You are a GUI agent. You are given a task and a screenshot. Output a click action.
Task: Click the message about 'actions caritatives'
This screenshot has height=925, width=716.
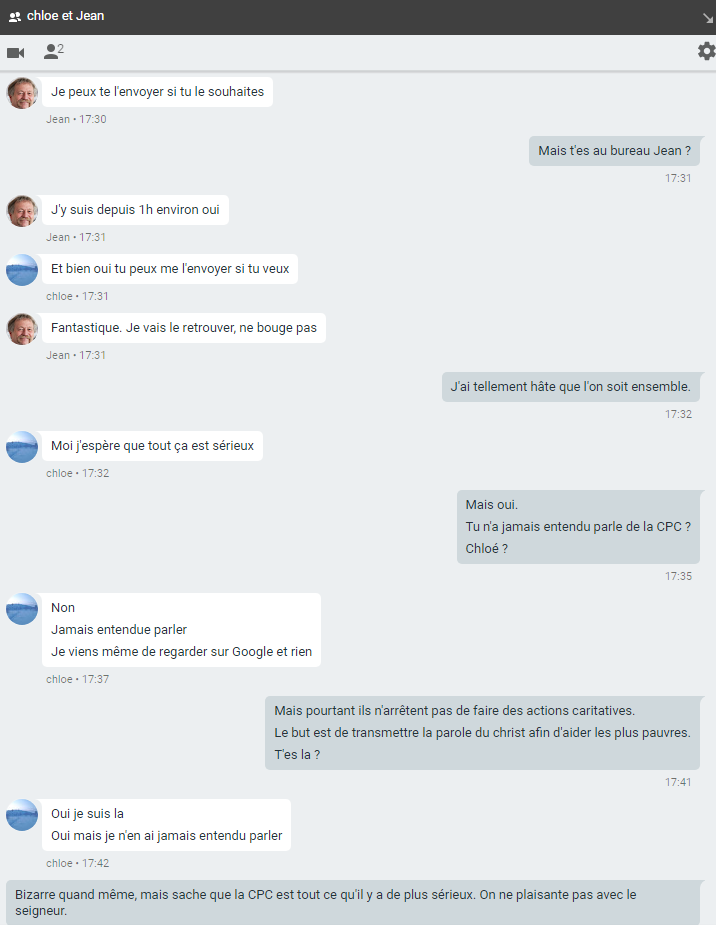click(455, 711)
